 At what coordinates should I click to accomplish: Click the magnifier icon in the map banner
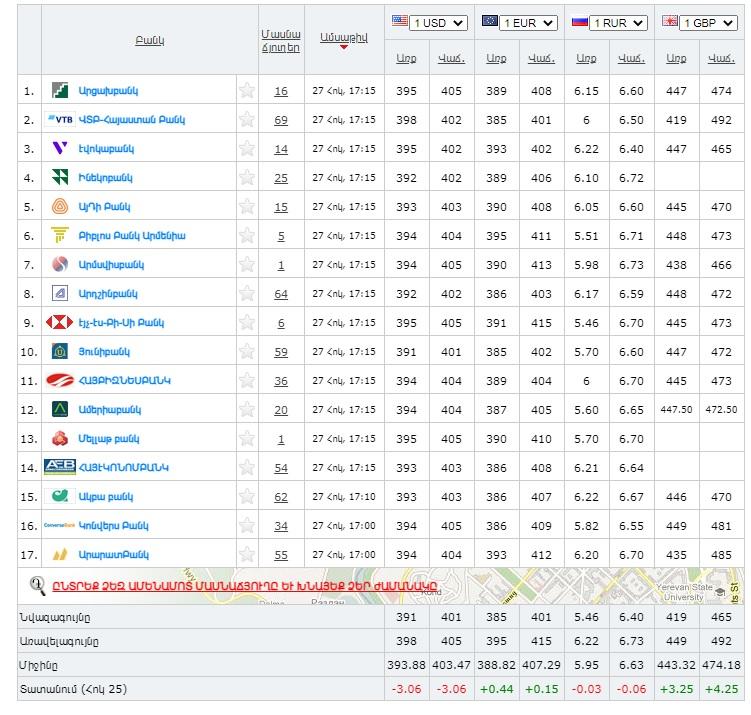38,586
